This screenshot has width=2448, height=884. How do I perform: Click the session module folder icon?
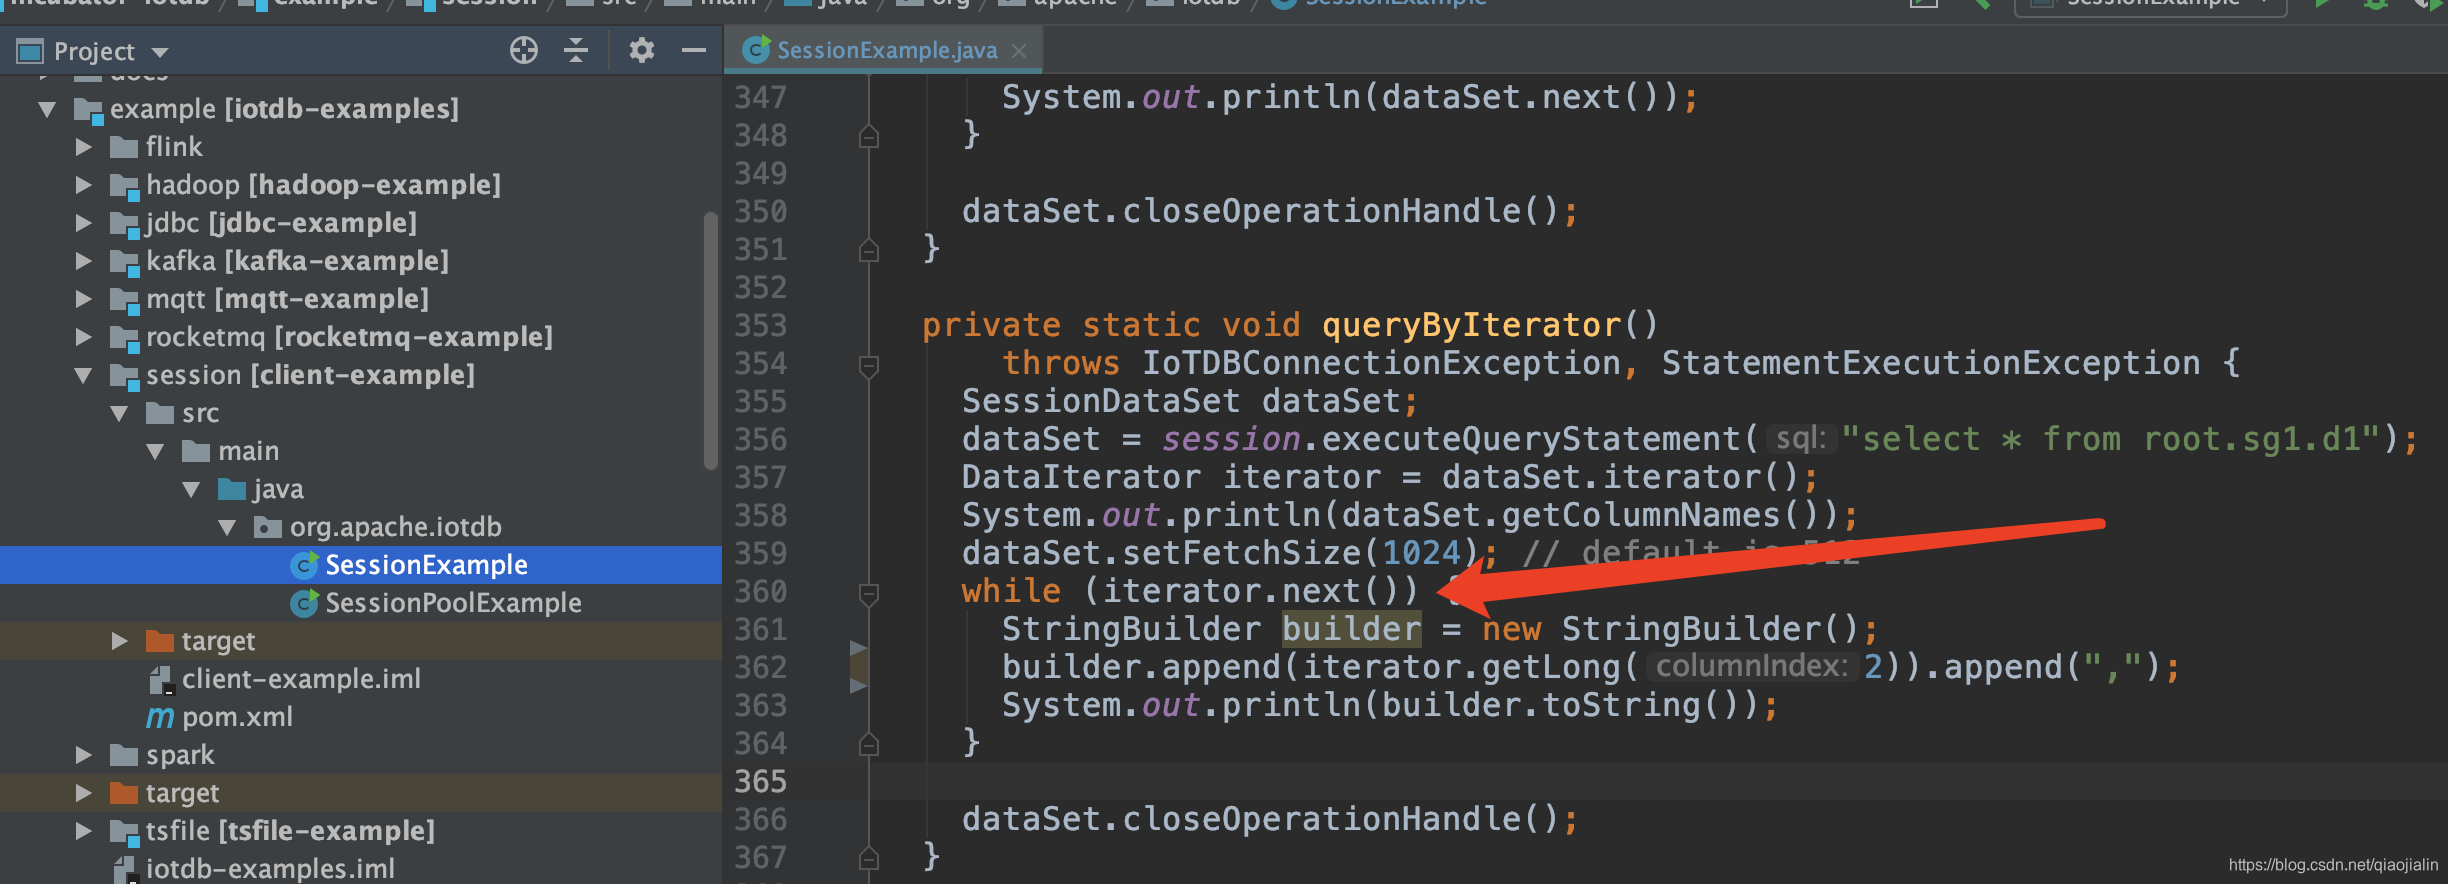(x=124, y=376)
